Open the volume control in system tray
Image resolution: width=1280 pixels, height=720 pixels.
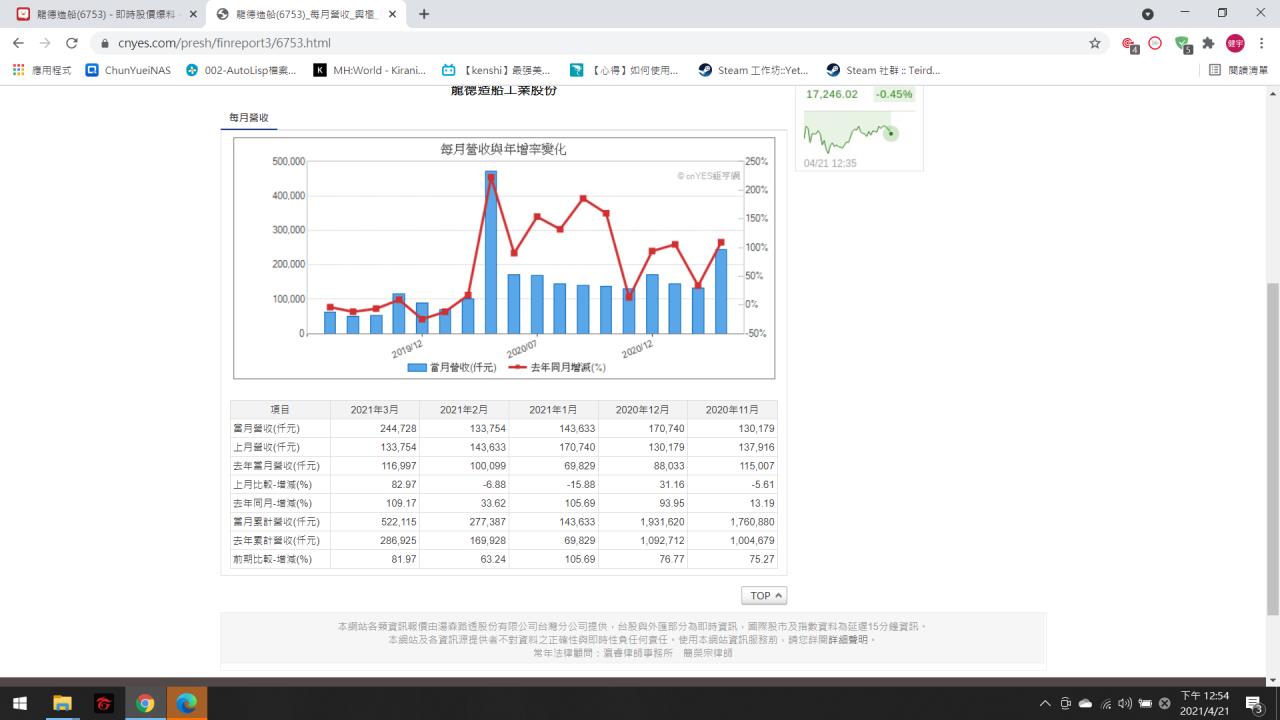tap(1125, 703)
